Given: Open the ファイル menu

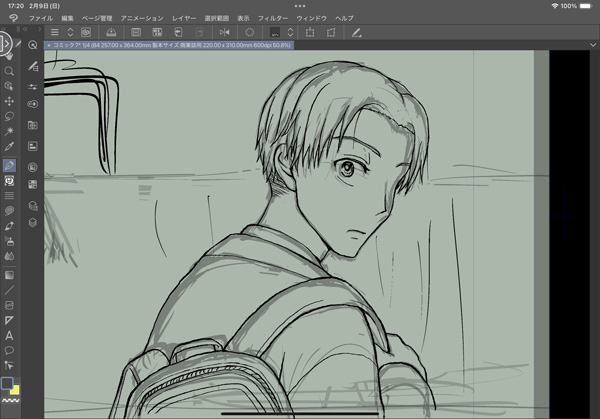Looking at the screenshot, I should (x=41, y=19).
